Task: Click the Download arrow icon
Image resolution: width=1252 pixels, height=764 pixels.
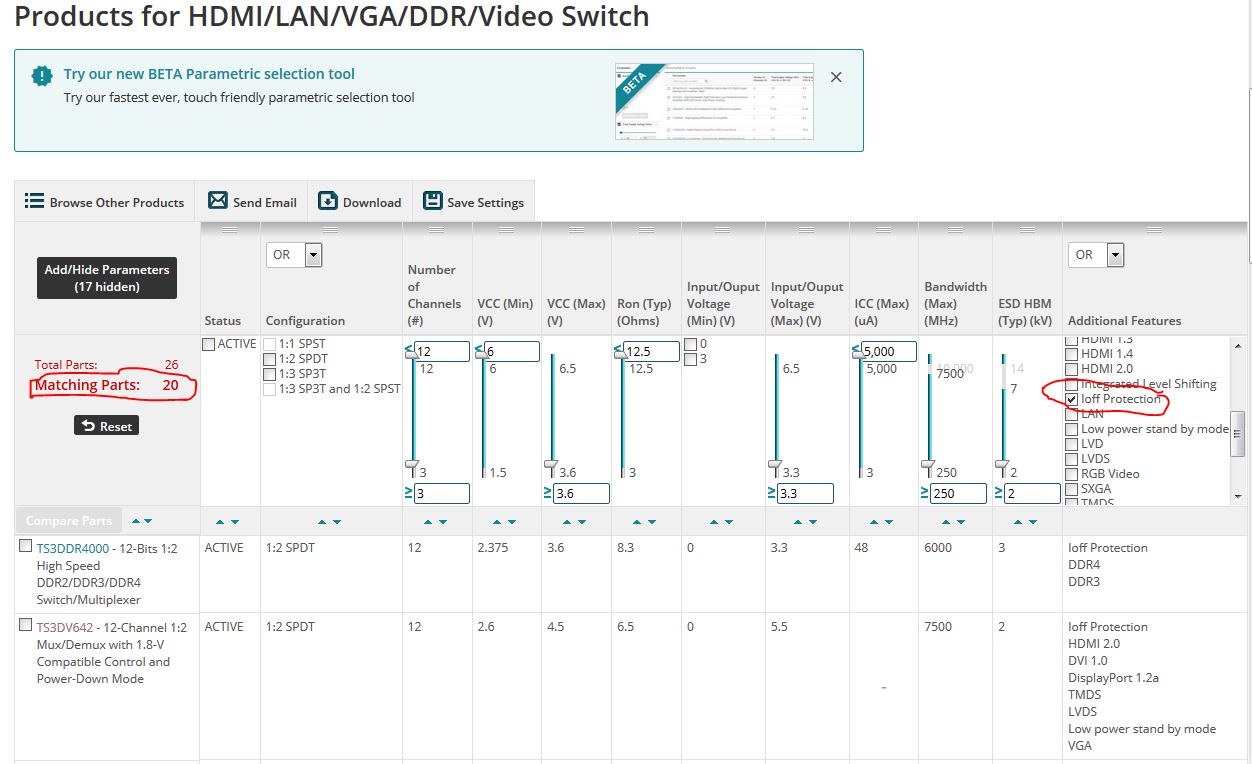Action: [328, 201]
